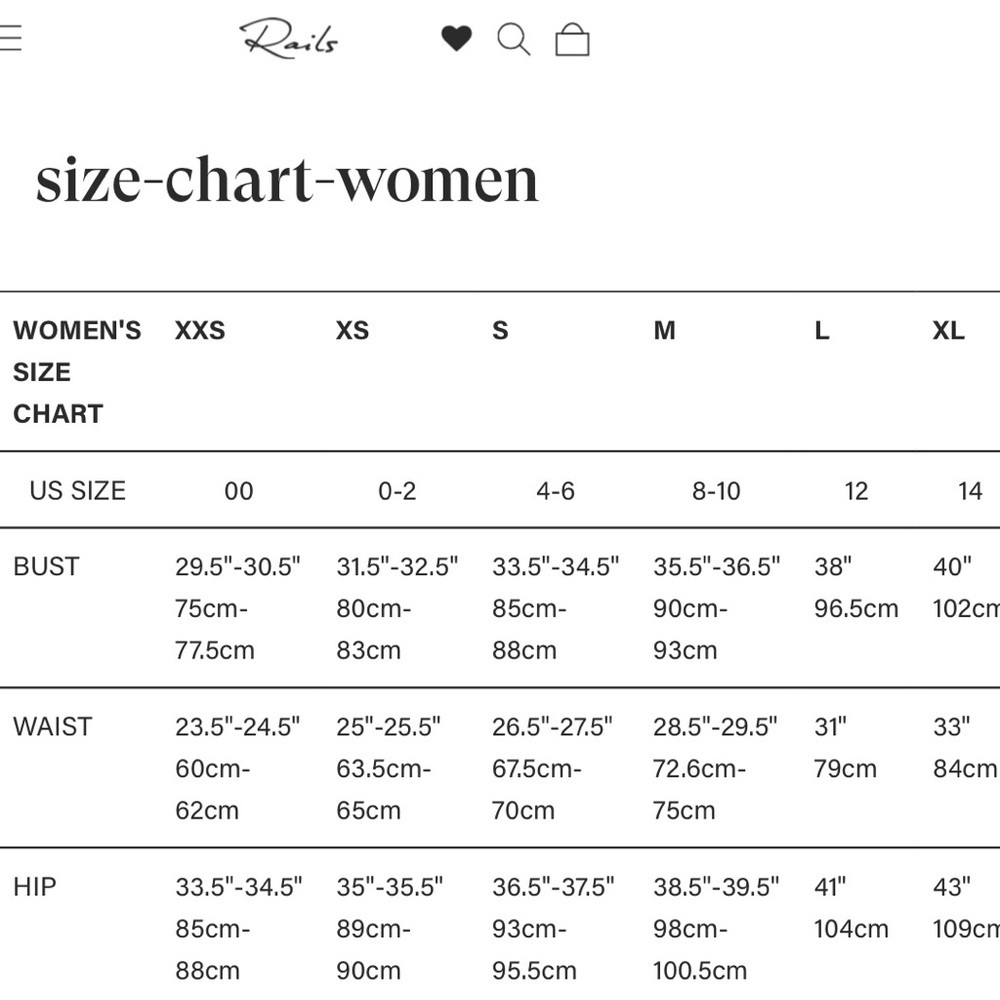Click the Rails logo

(x=288, y=39)
